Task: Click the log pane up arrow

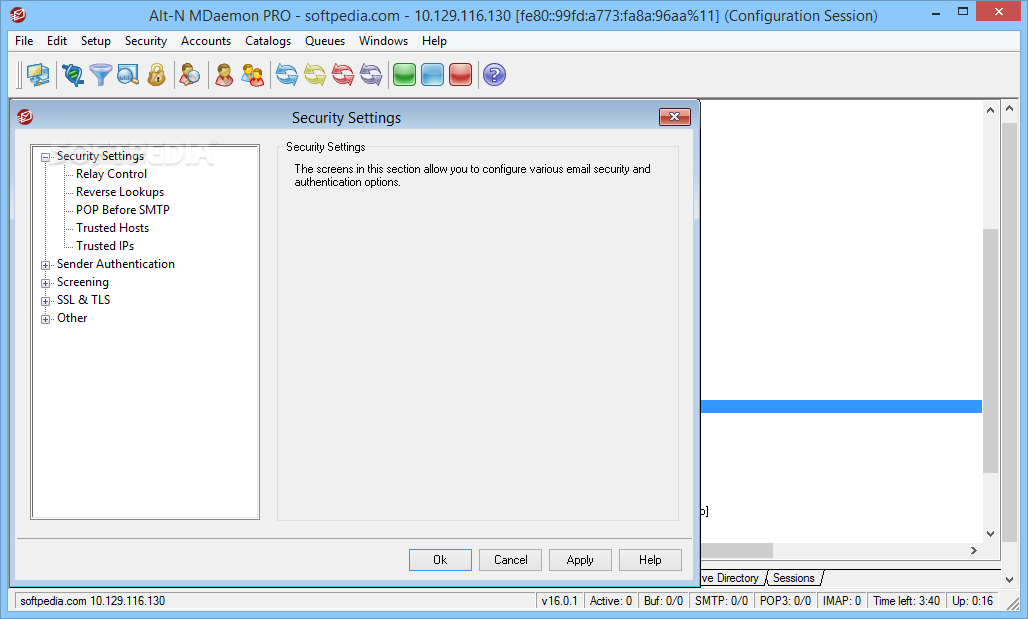Action: (x=990, y=110)
